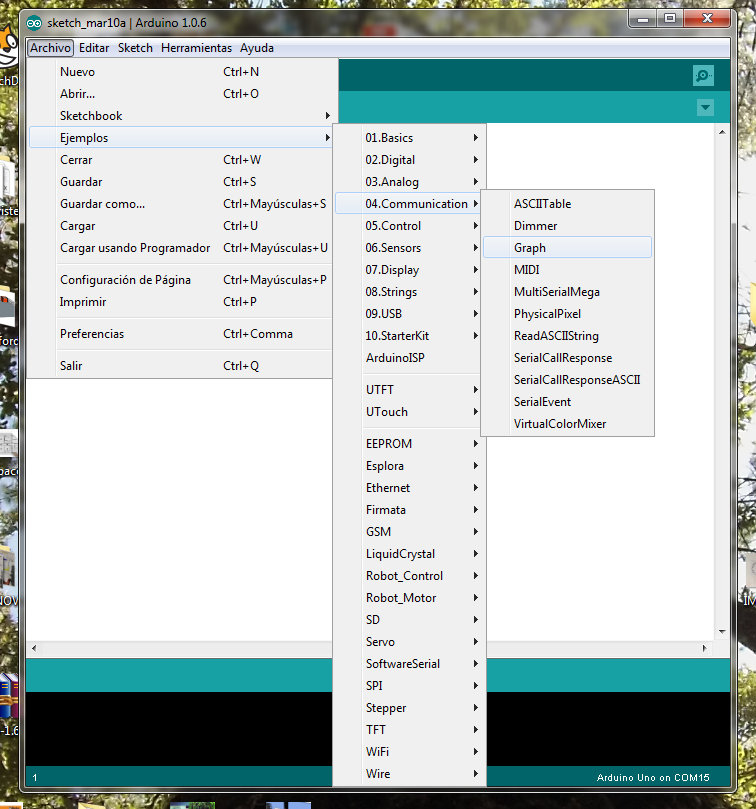Expand the Ethernet examples

pos(409,488)
